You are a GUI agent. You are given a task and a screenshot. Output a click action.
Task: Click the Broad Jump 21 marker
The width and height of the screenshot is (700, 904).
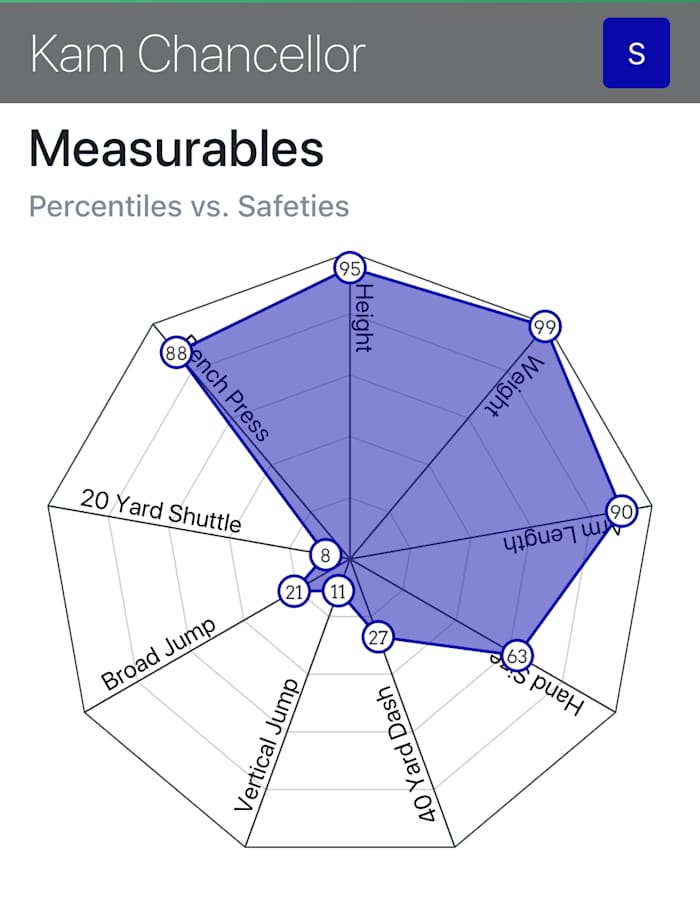click(294, 592)
